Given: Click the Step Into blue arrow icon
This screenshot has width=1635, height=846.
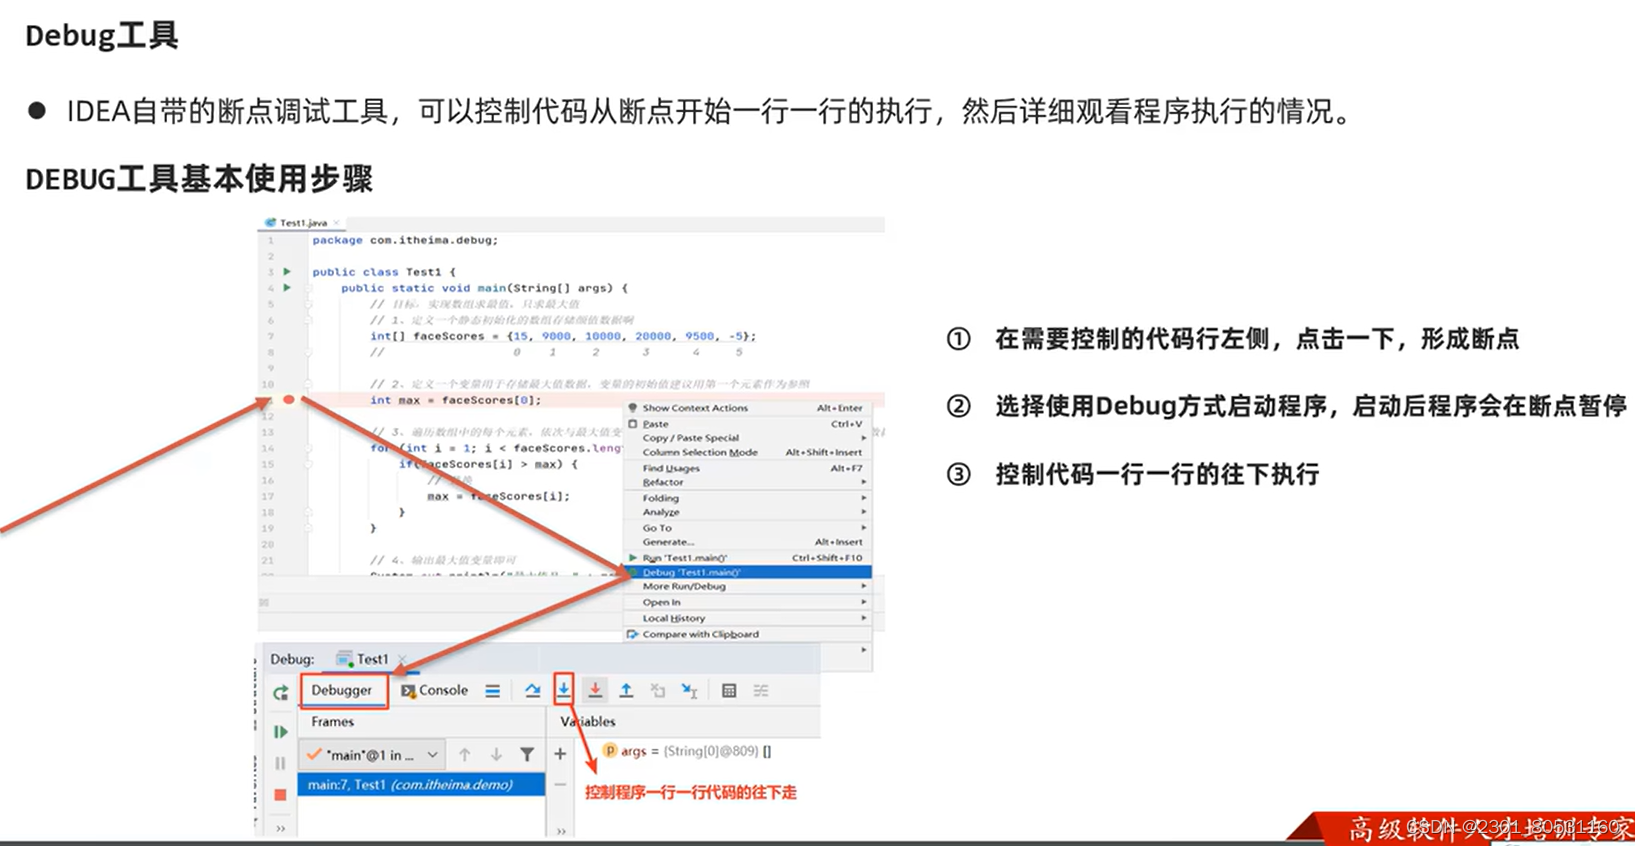Looking at the screenshot, I should click(564, 690).
